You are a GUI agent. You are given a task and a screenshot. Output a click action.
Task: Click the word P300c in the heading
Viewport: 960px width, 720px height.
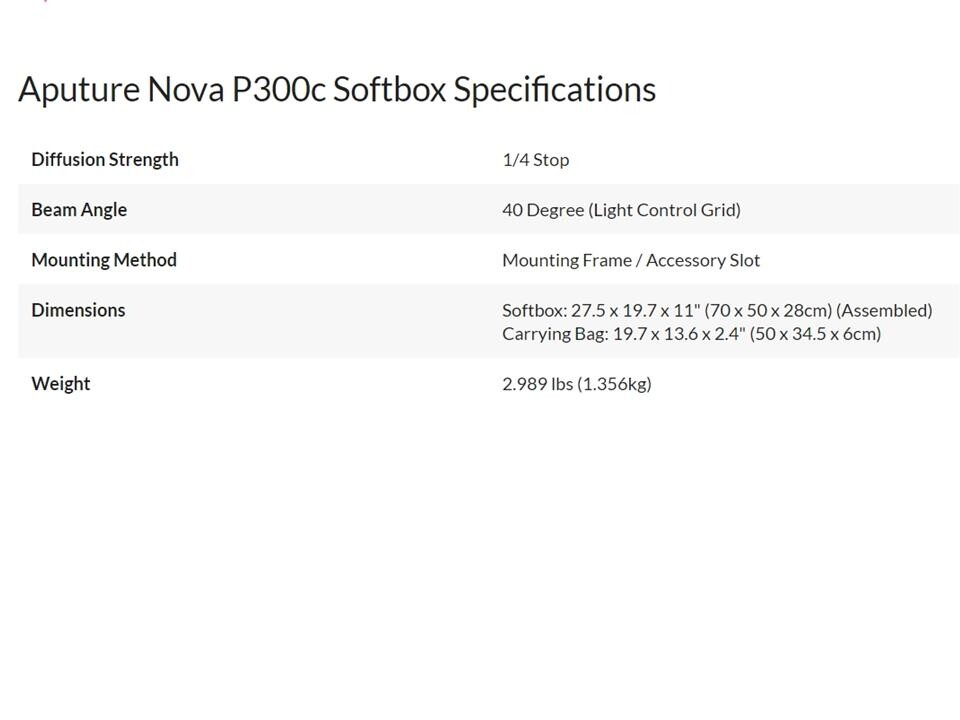pyautogui.click(x=279, y=90)
